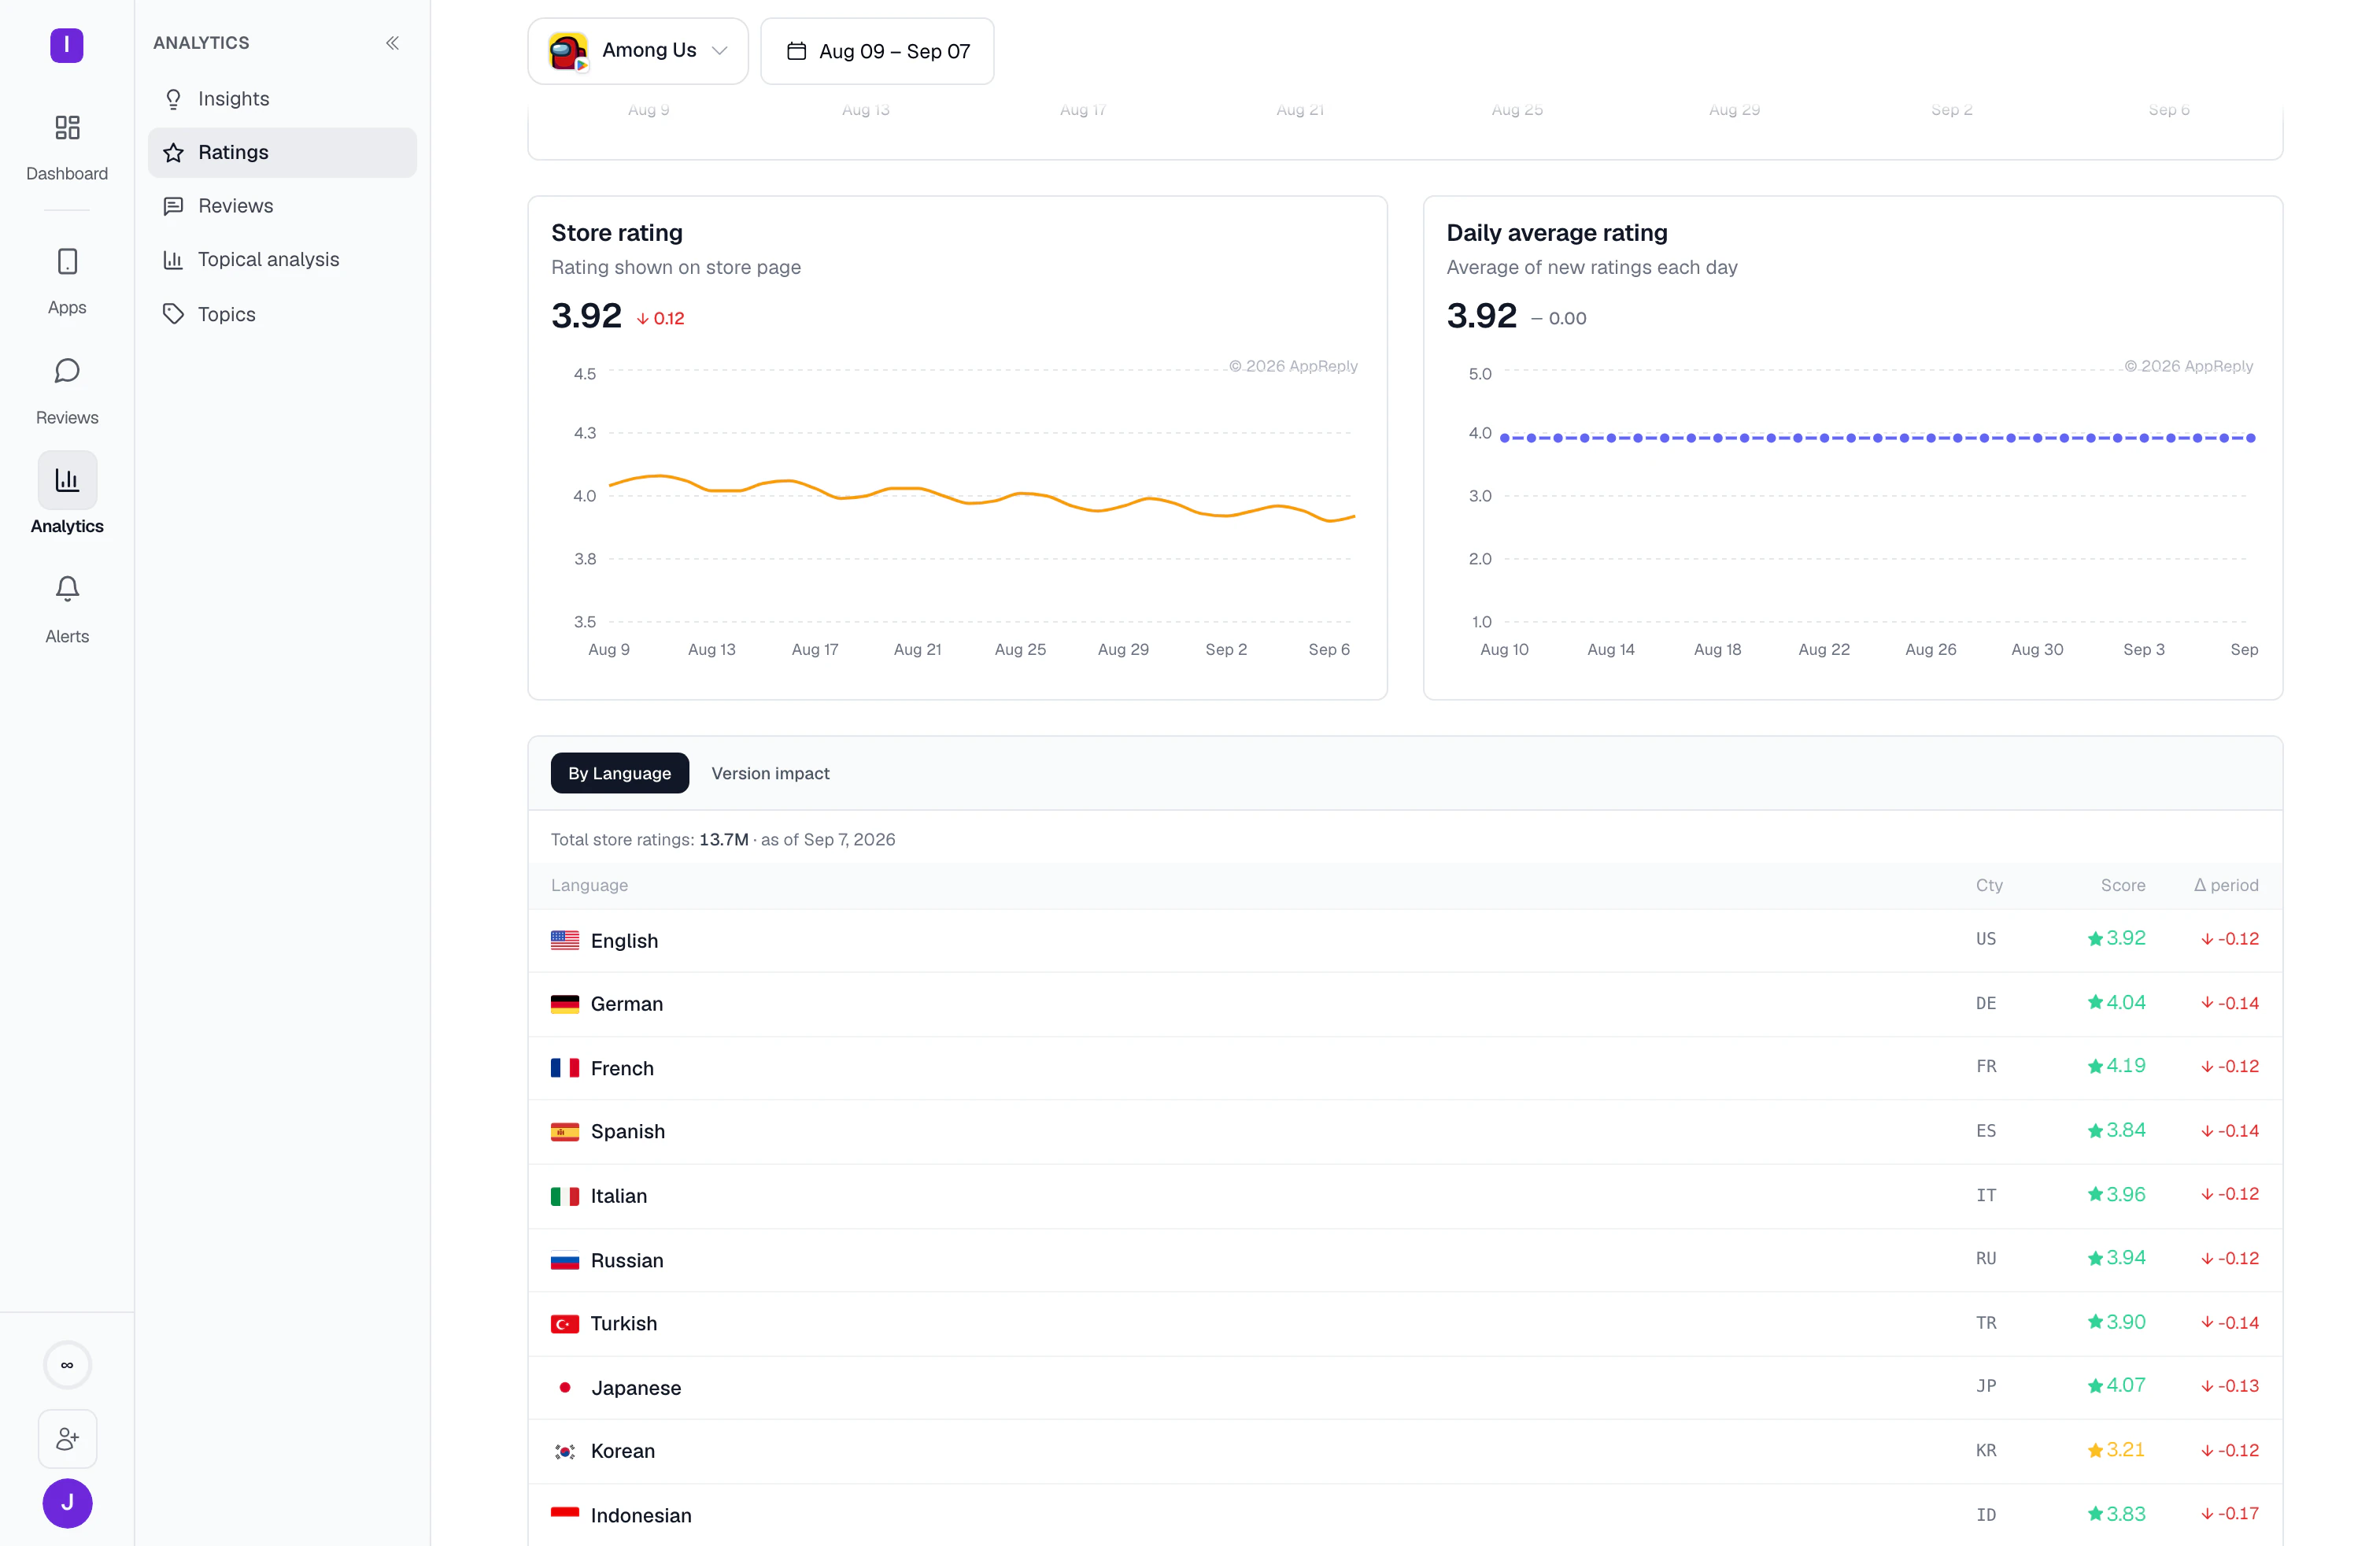The image size is (2380, 1546).
Task: Switch to the By Language tab
Action: coord(619,773)
